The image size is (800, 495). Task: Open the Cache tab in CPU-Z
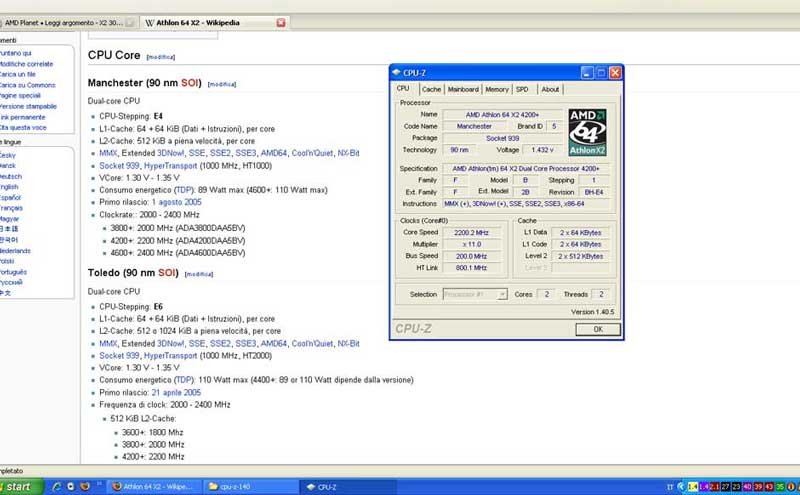tap(431, 89)
